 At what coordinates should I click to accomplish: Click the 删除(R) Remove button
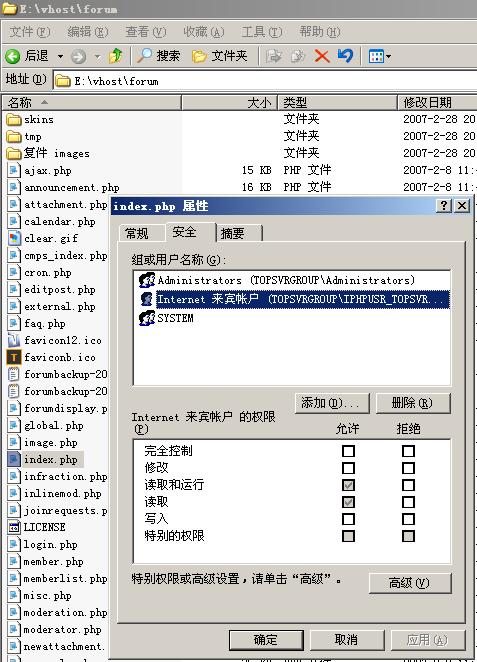click(x=413, y=403)
